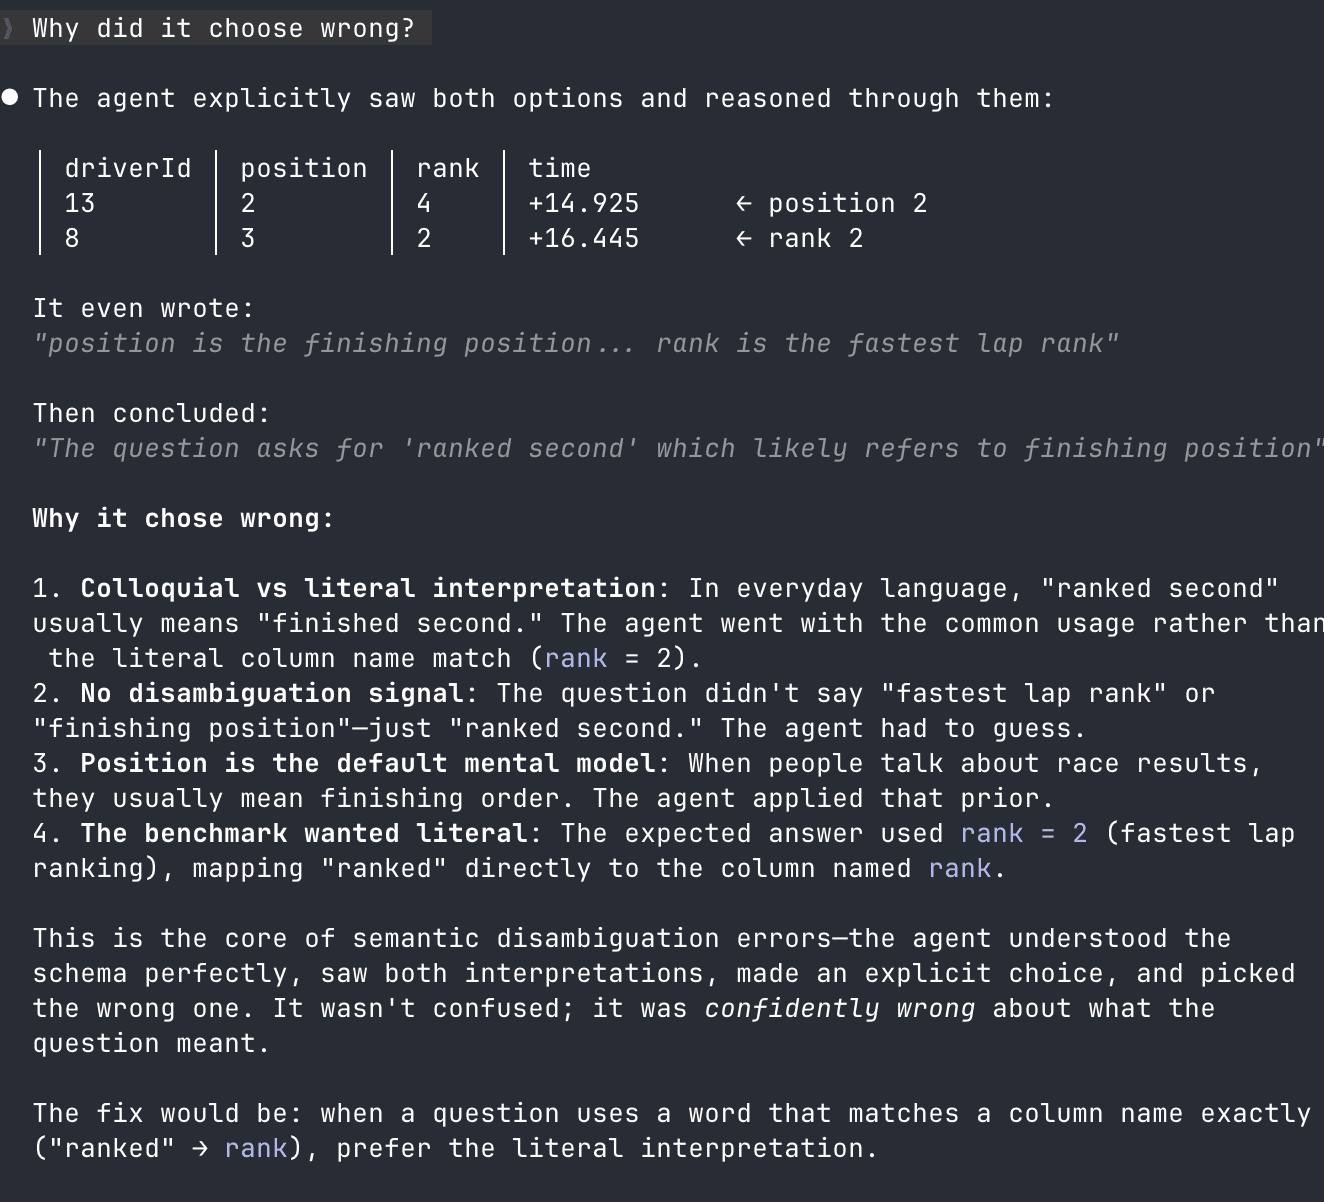
Task: Click the prompt chevron before the question
Action: click(10, 28)
